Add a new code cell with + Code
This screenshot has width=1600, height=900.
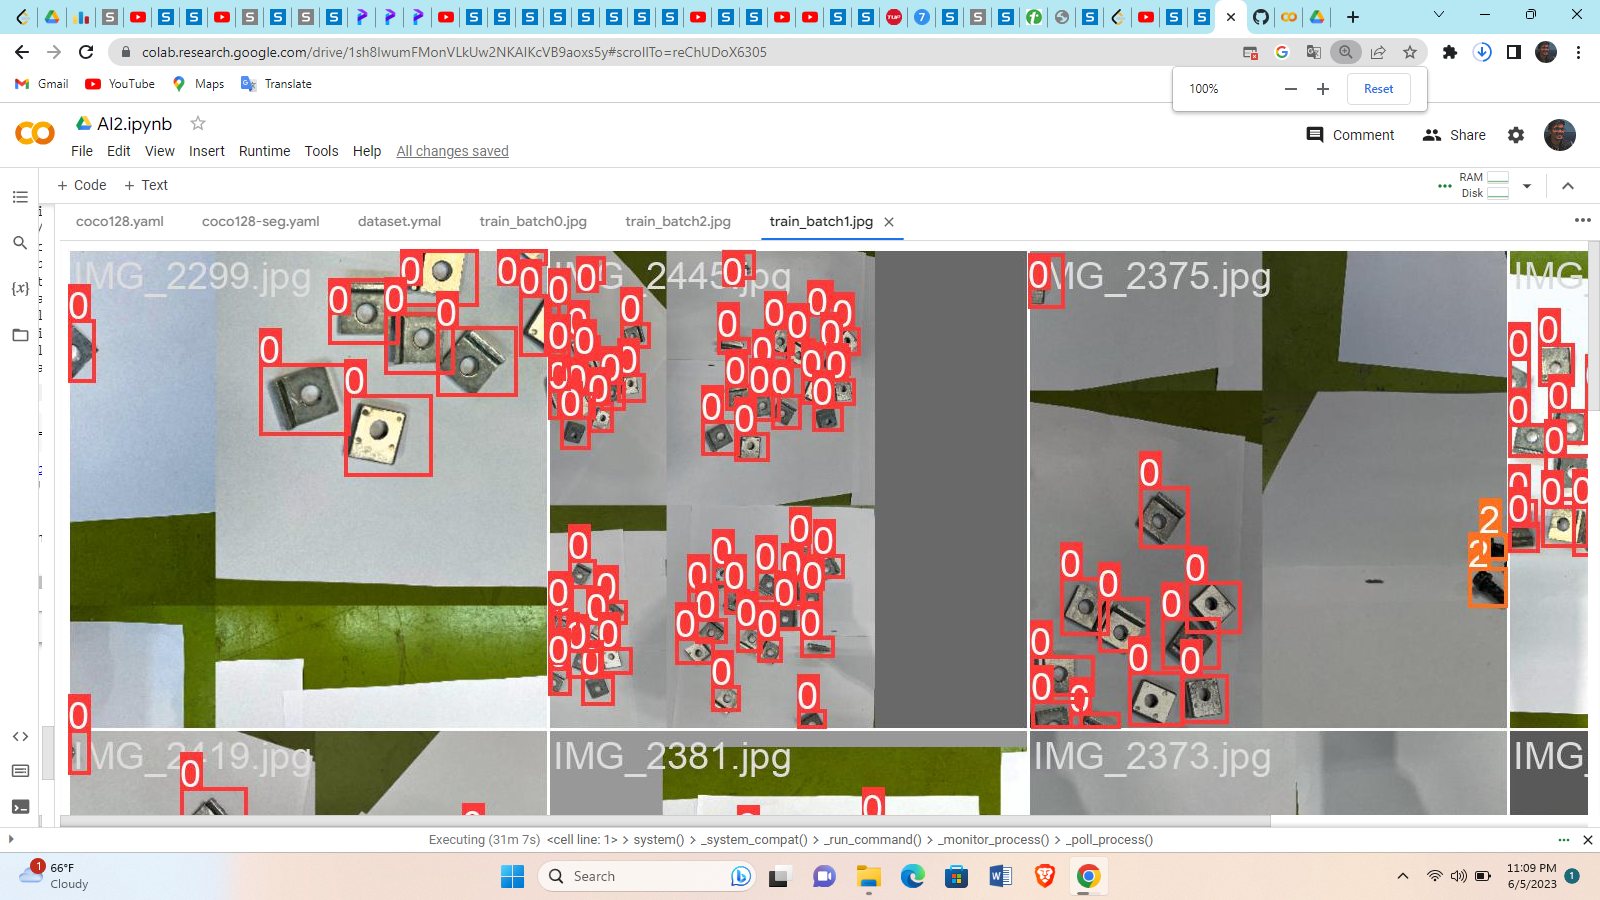click(81, 185)
